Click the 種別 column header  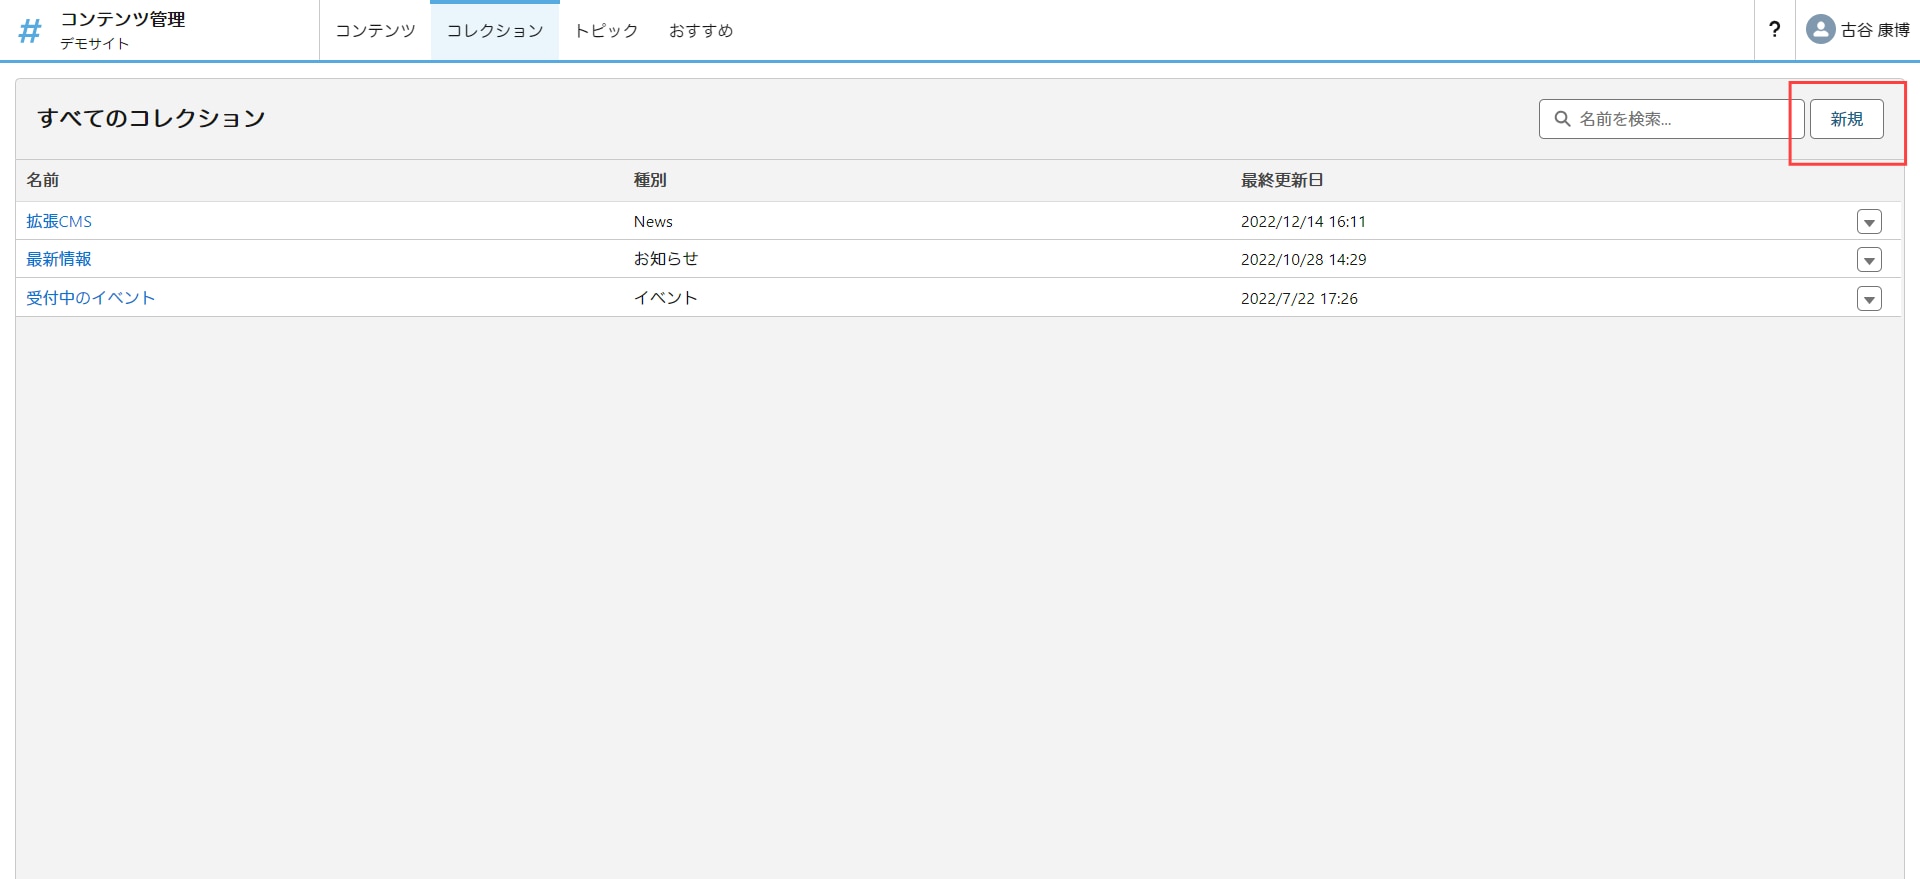coord(650,180)
